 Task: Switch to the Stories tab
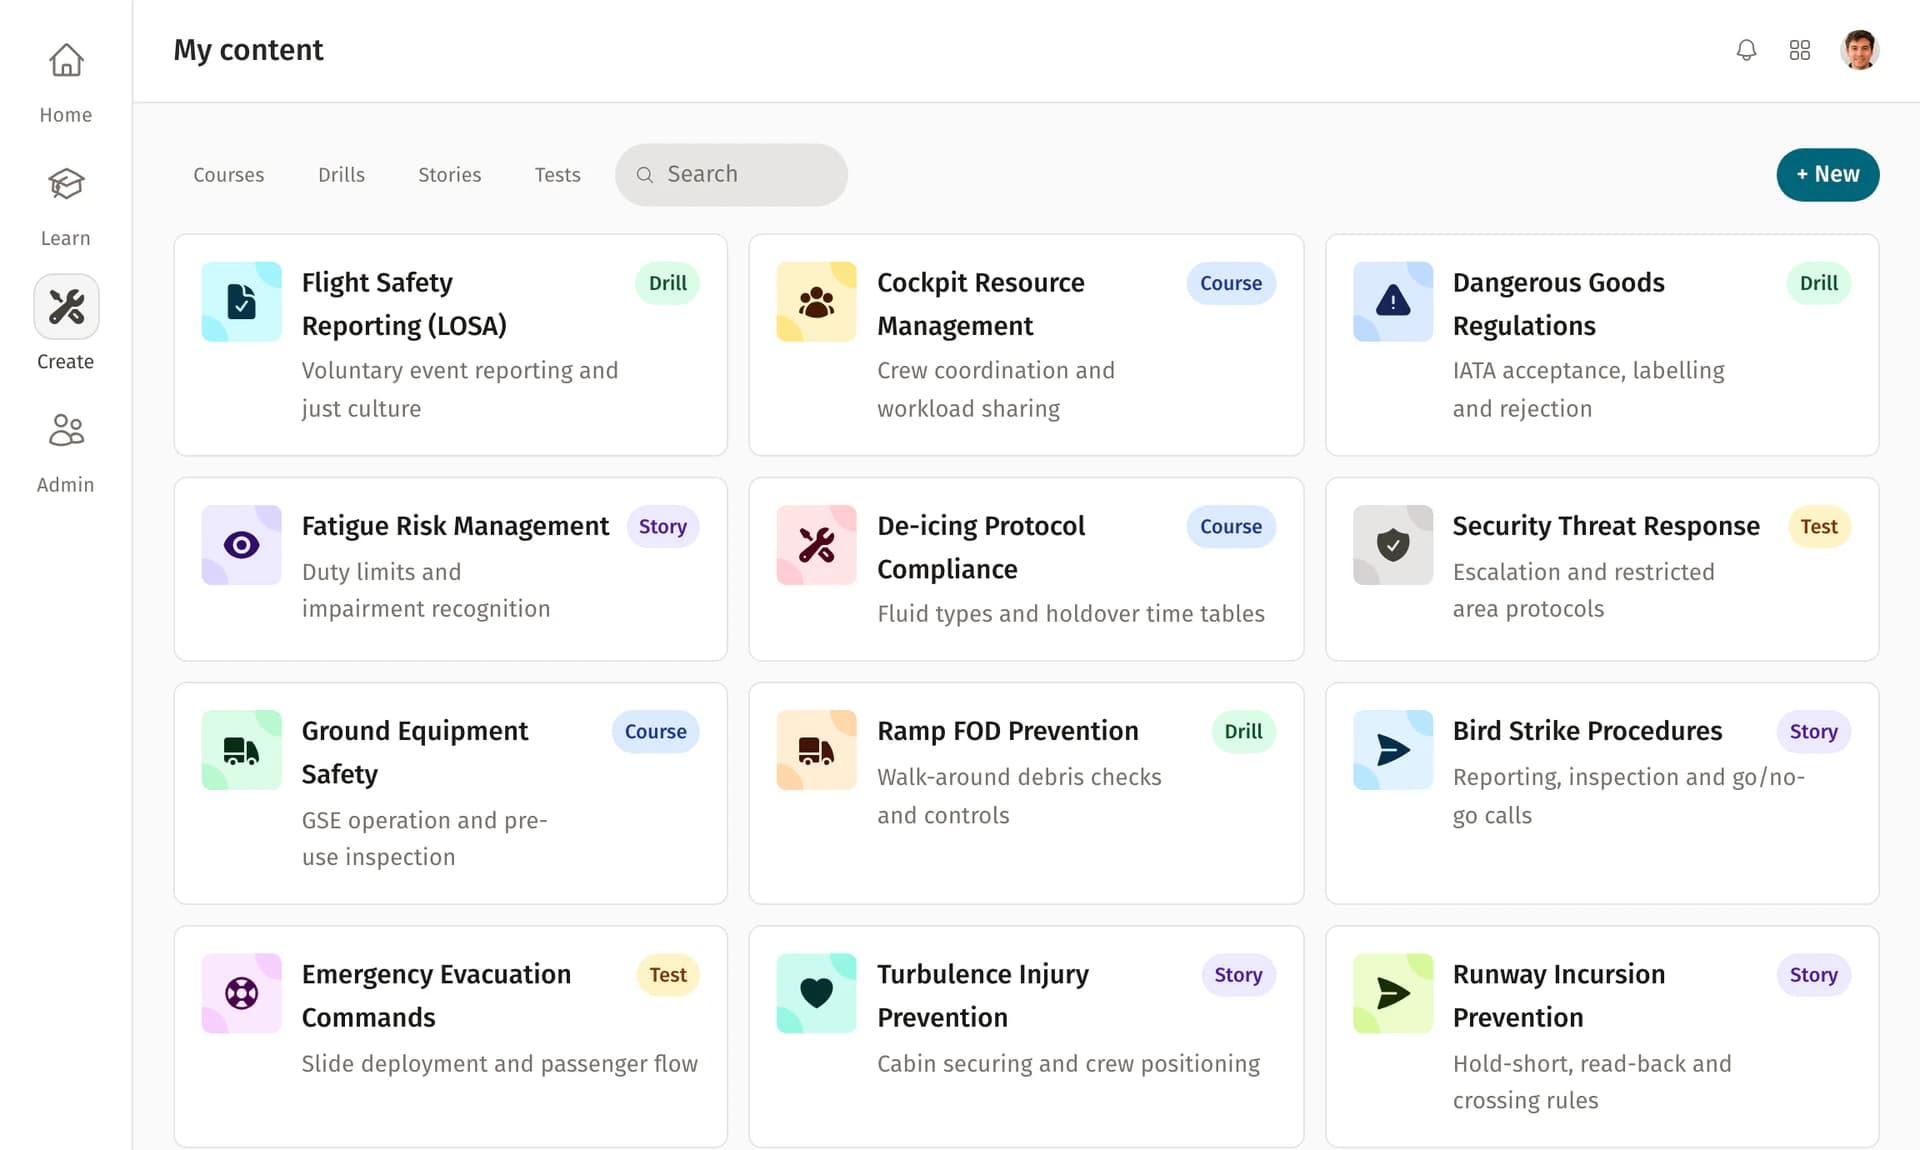click(449, 174)
